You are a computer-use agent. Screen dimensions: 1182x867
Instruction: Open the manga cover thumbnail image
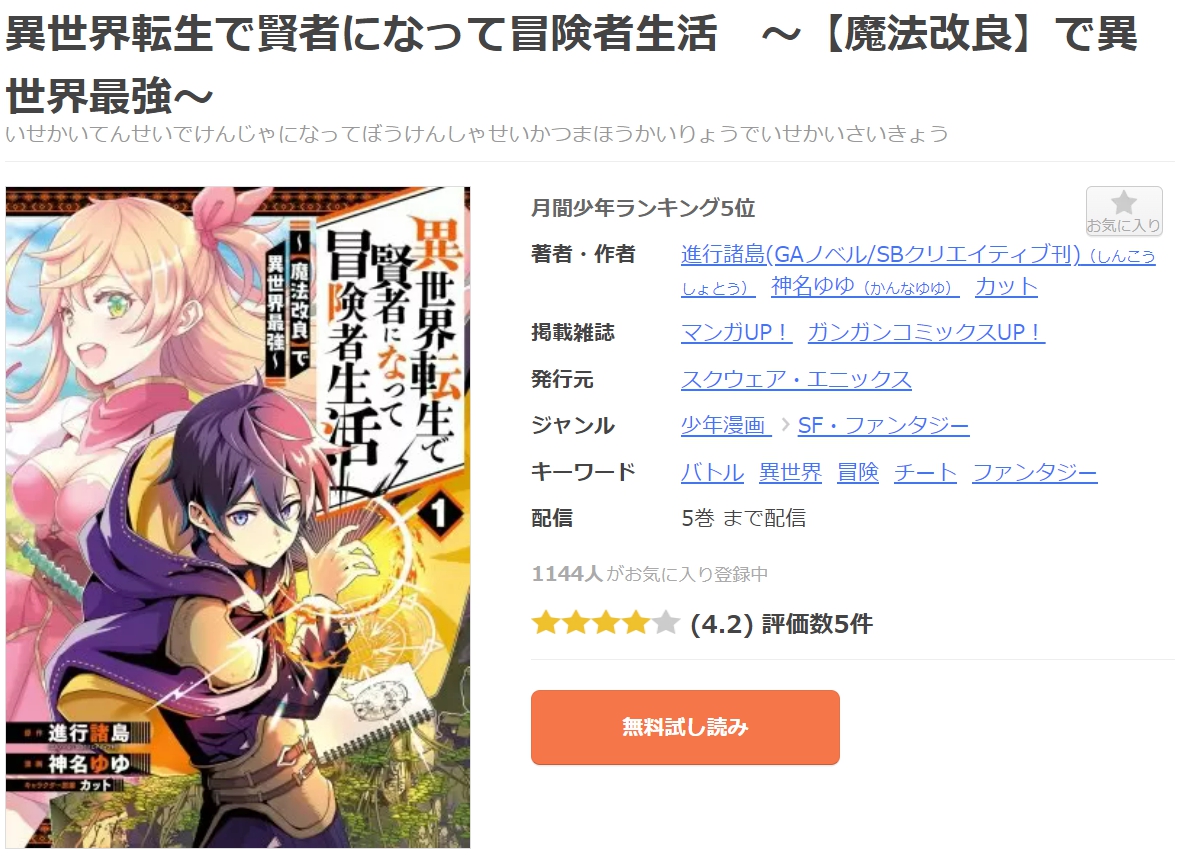237,517
